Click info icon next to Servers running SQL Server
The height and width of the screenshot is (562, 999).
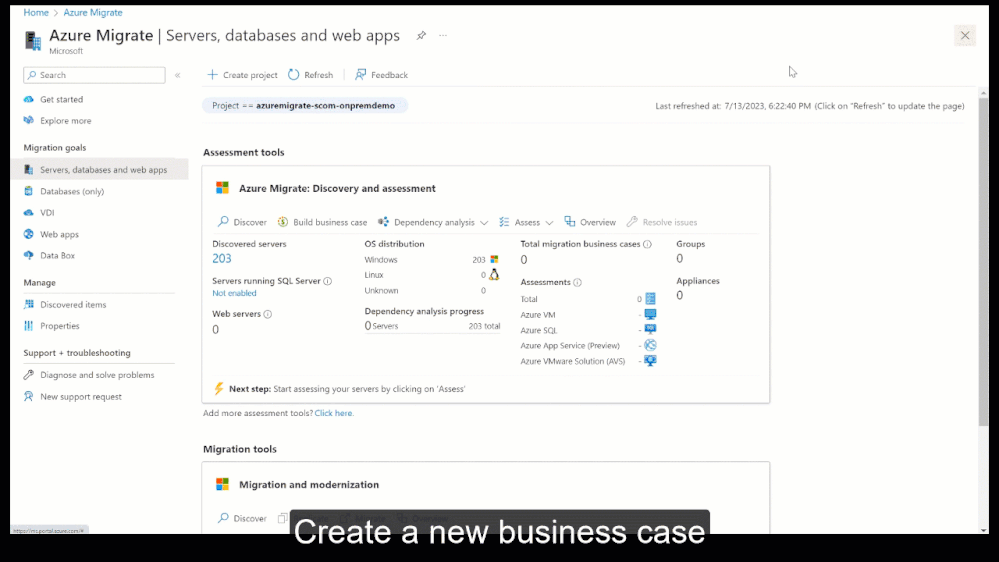pos(327,281)
